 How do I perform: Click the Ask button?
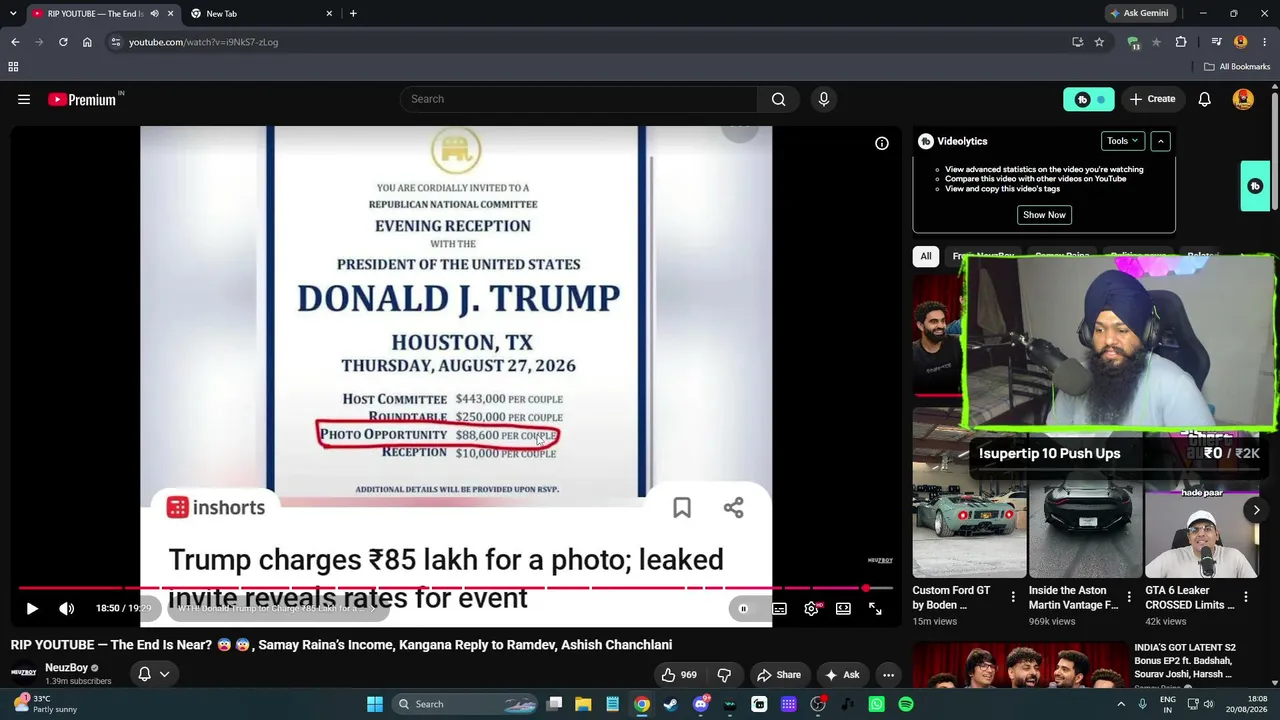841,675
